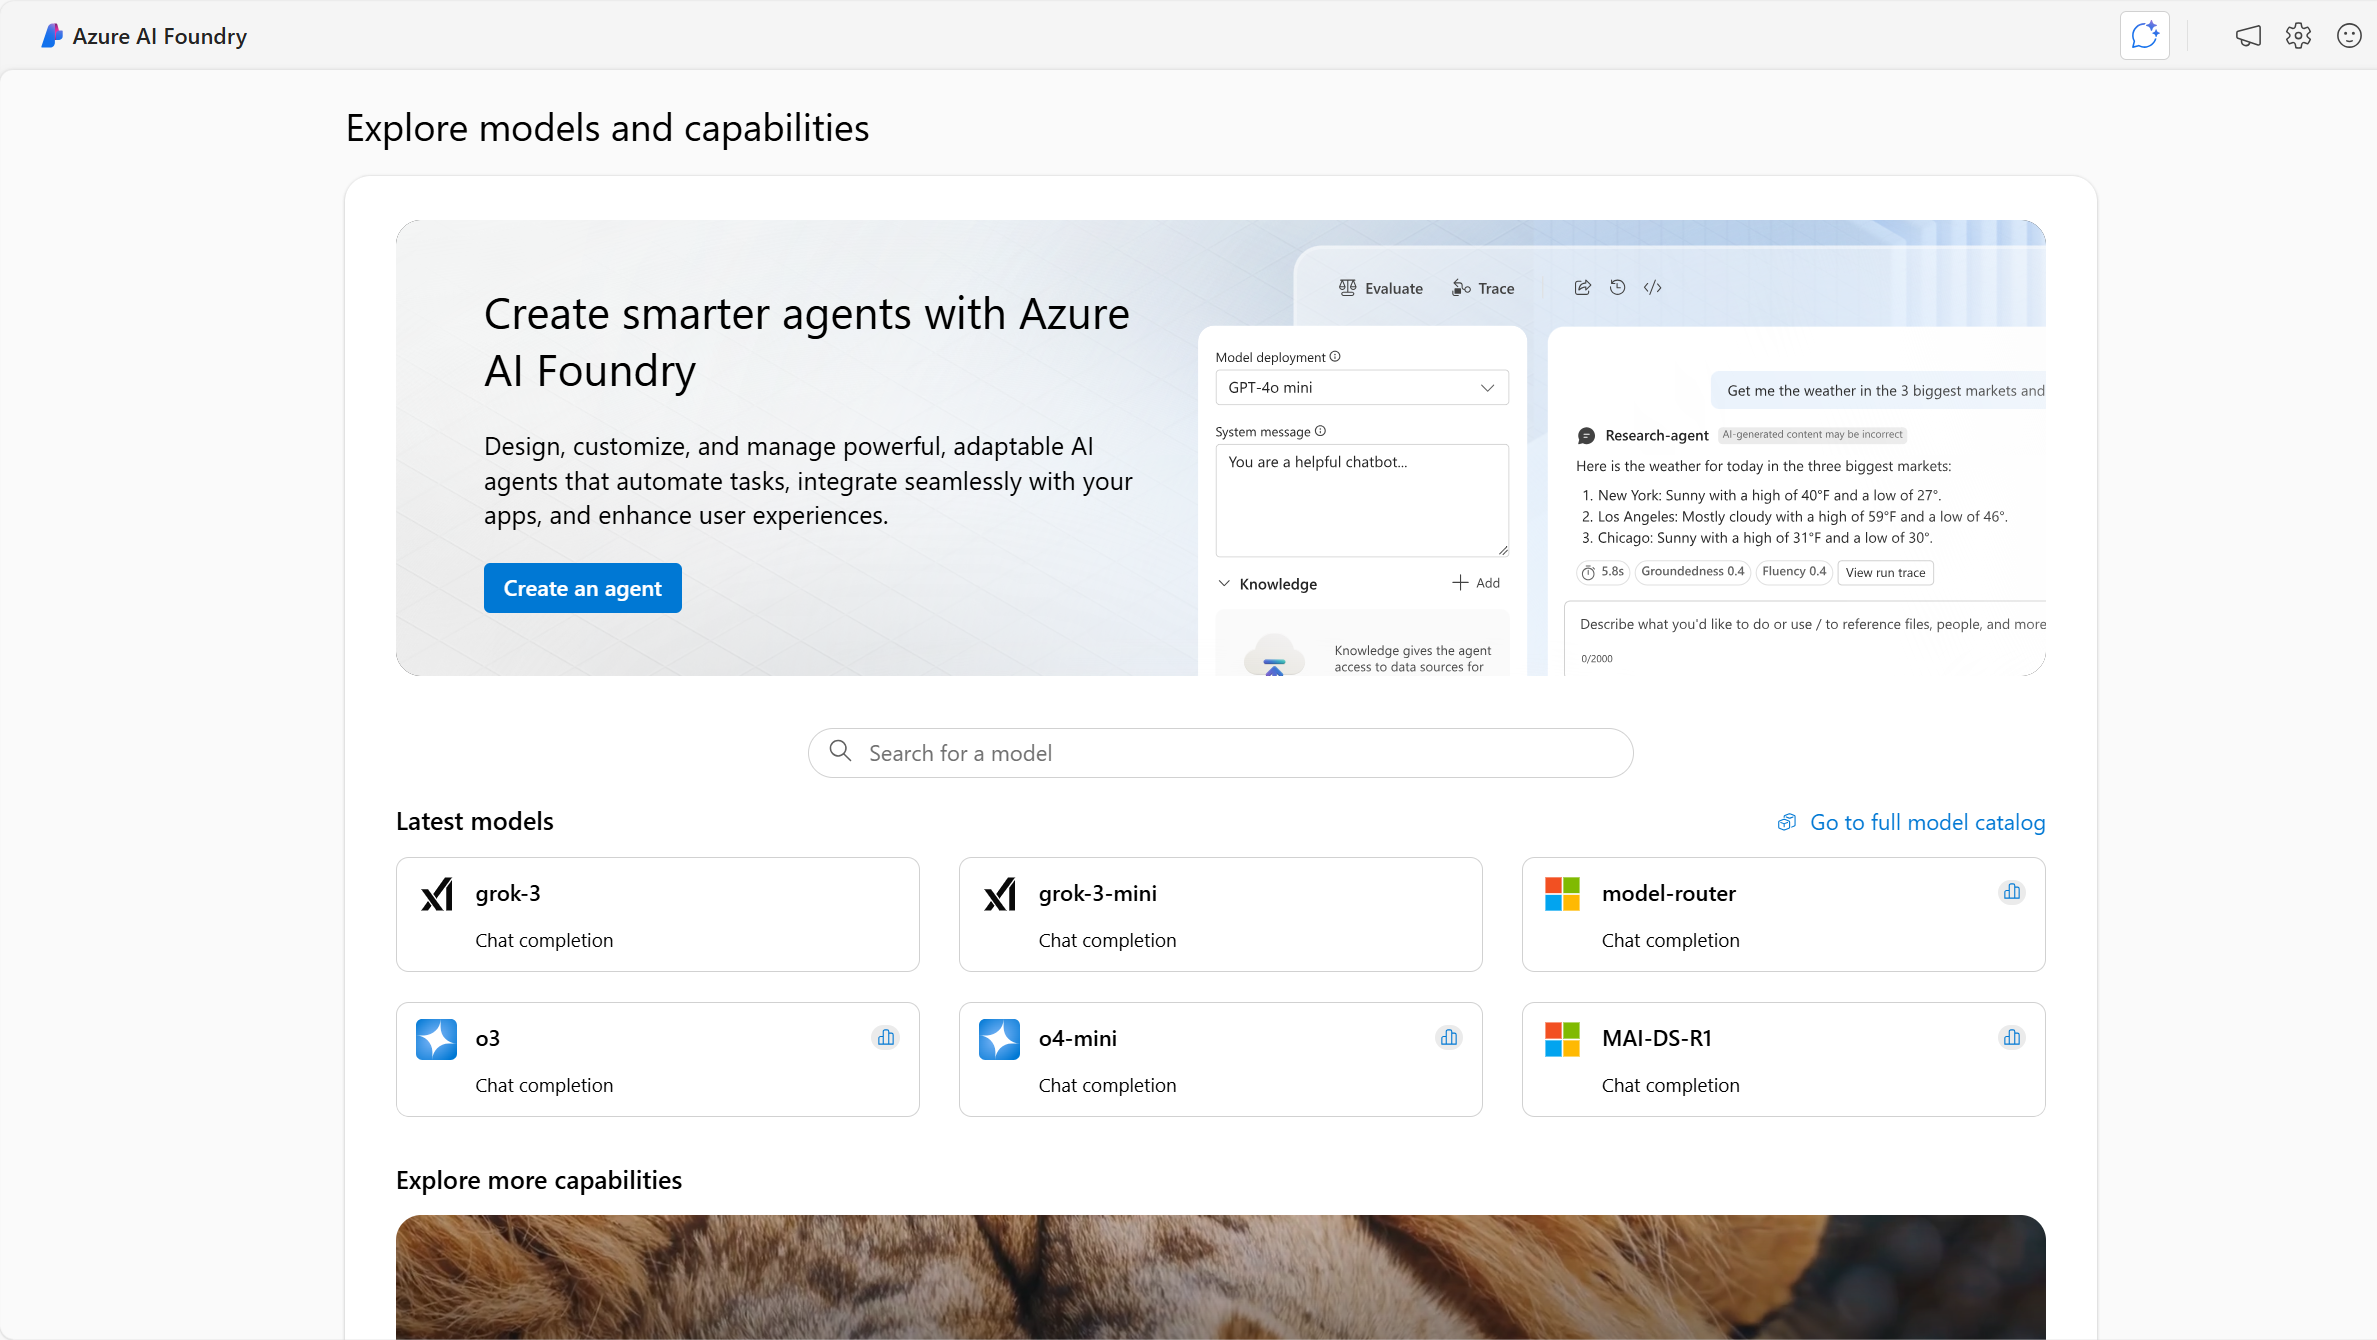Viewport: 2377px width, 1340px height.
Task: Click benchmark chart icon on o4-mini card
Action: pos(1449,1037)
